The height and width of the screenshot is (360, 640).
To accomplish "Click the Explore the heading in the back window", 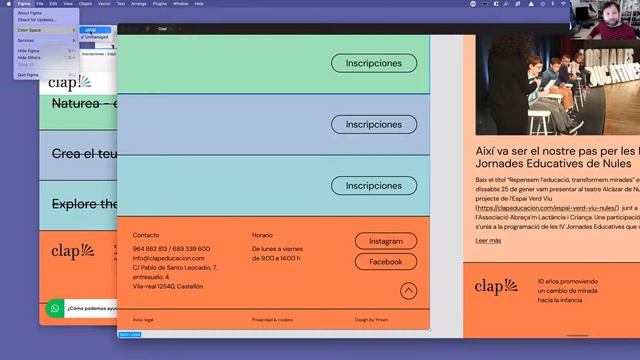I will coord(84,204).
